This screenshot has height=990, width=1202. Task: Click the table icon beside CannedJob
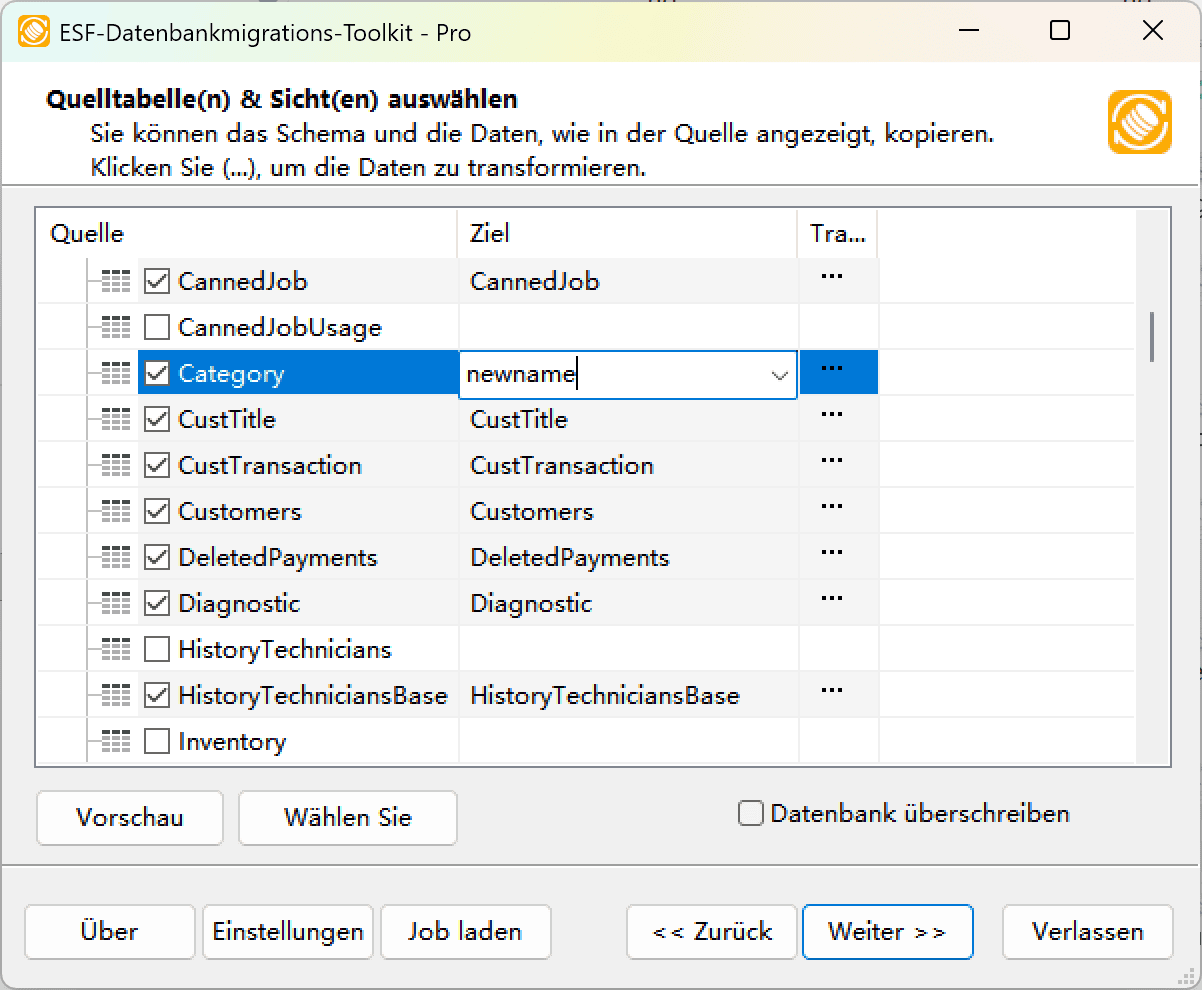click(x=116, y=282)
